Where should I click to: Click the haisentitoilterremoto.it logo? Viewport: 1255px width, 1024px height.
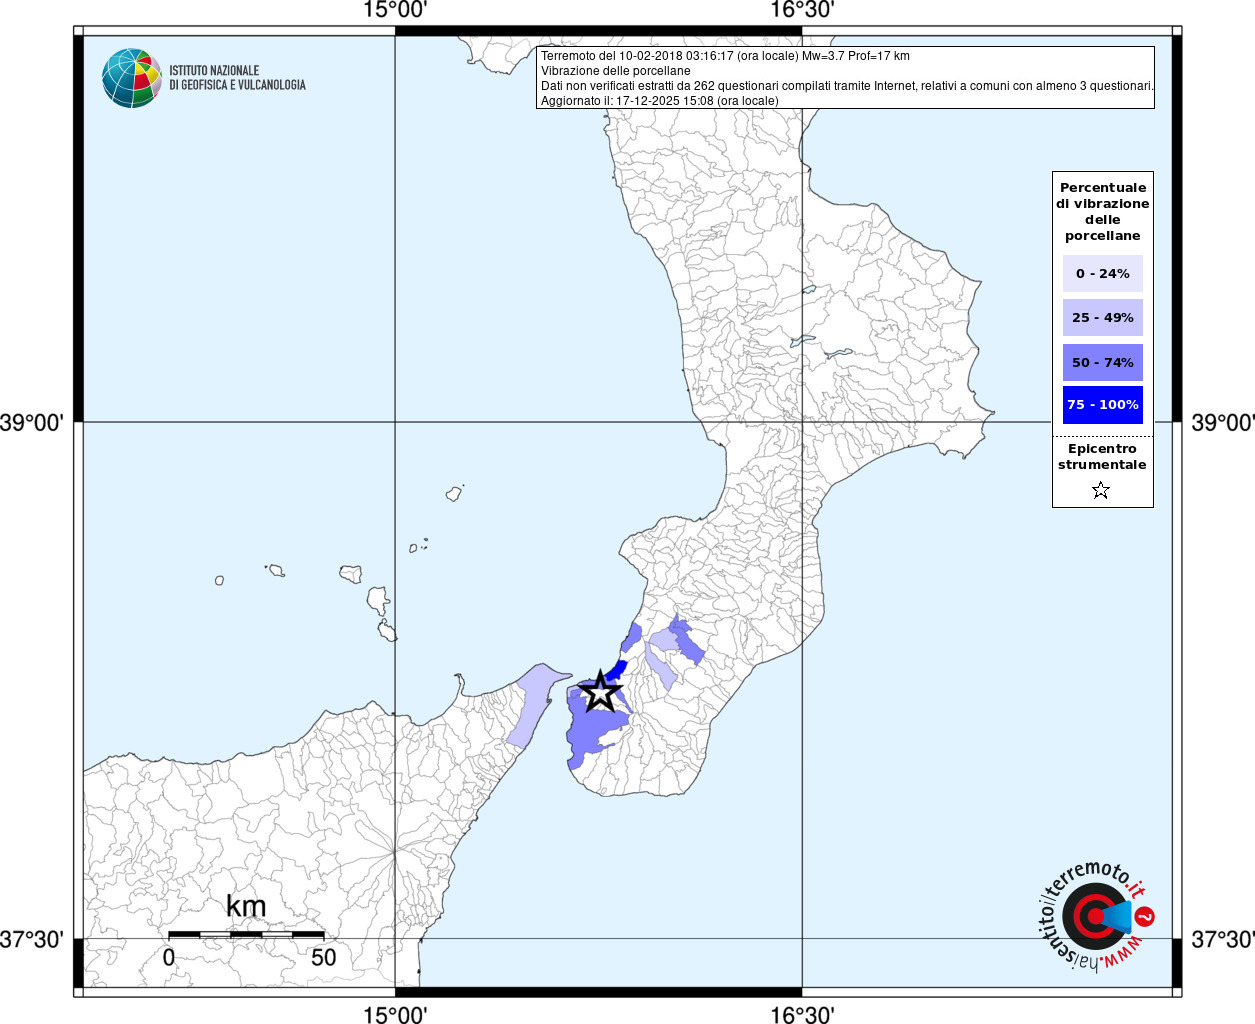1098,916
